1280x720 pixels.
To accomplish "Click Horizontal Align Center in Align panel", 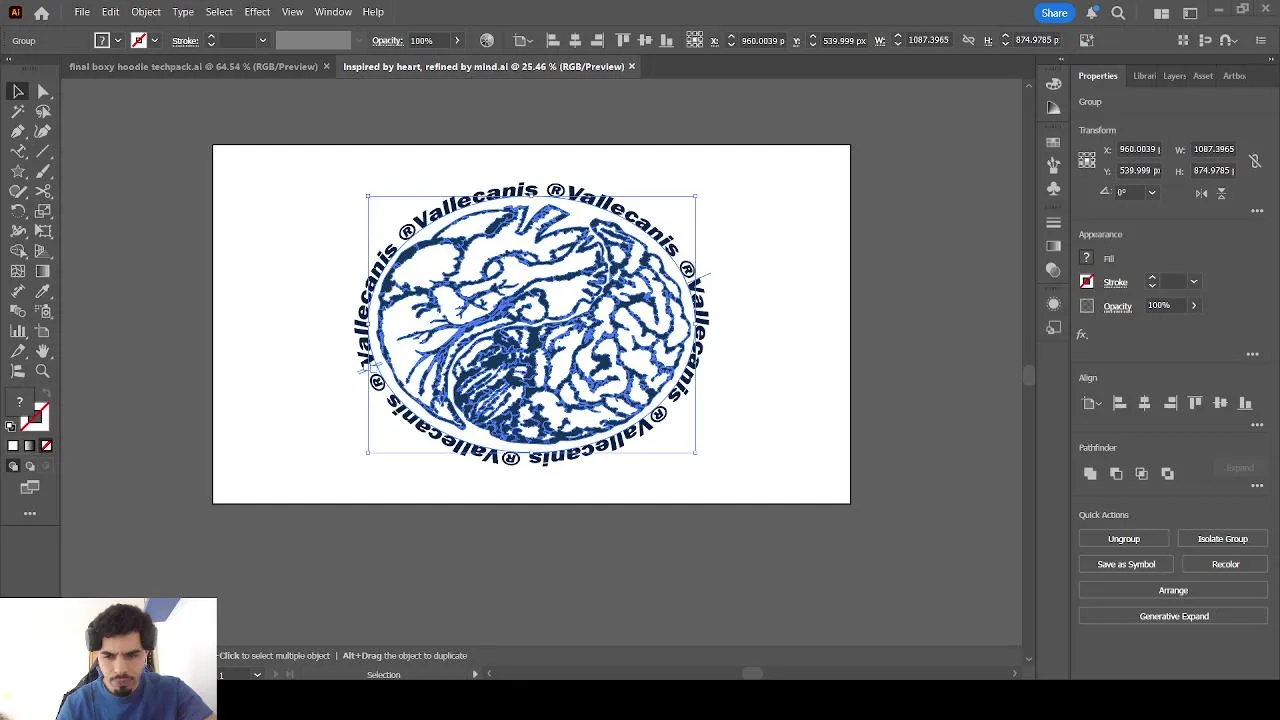I will (x=1144, y=403).
